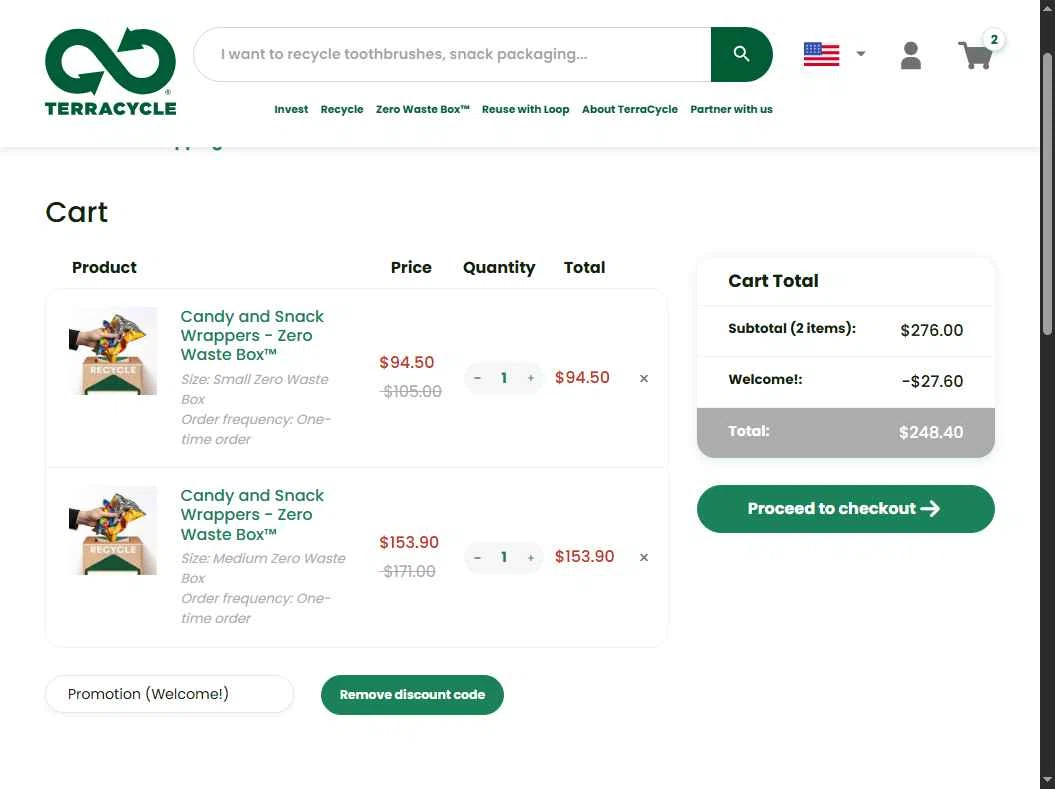The image size is (1055, 789).
Task: Click Size: Small Zero Waste Box text
Action: pos(254,389)
